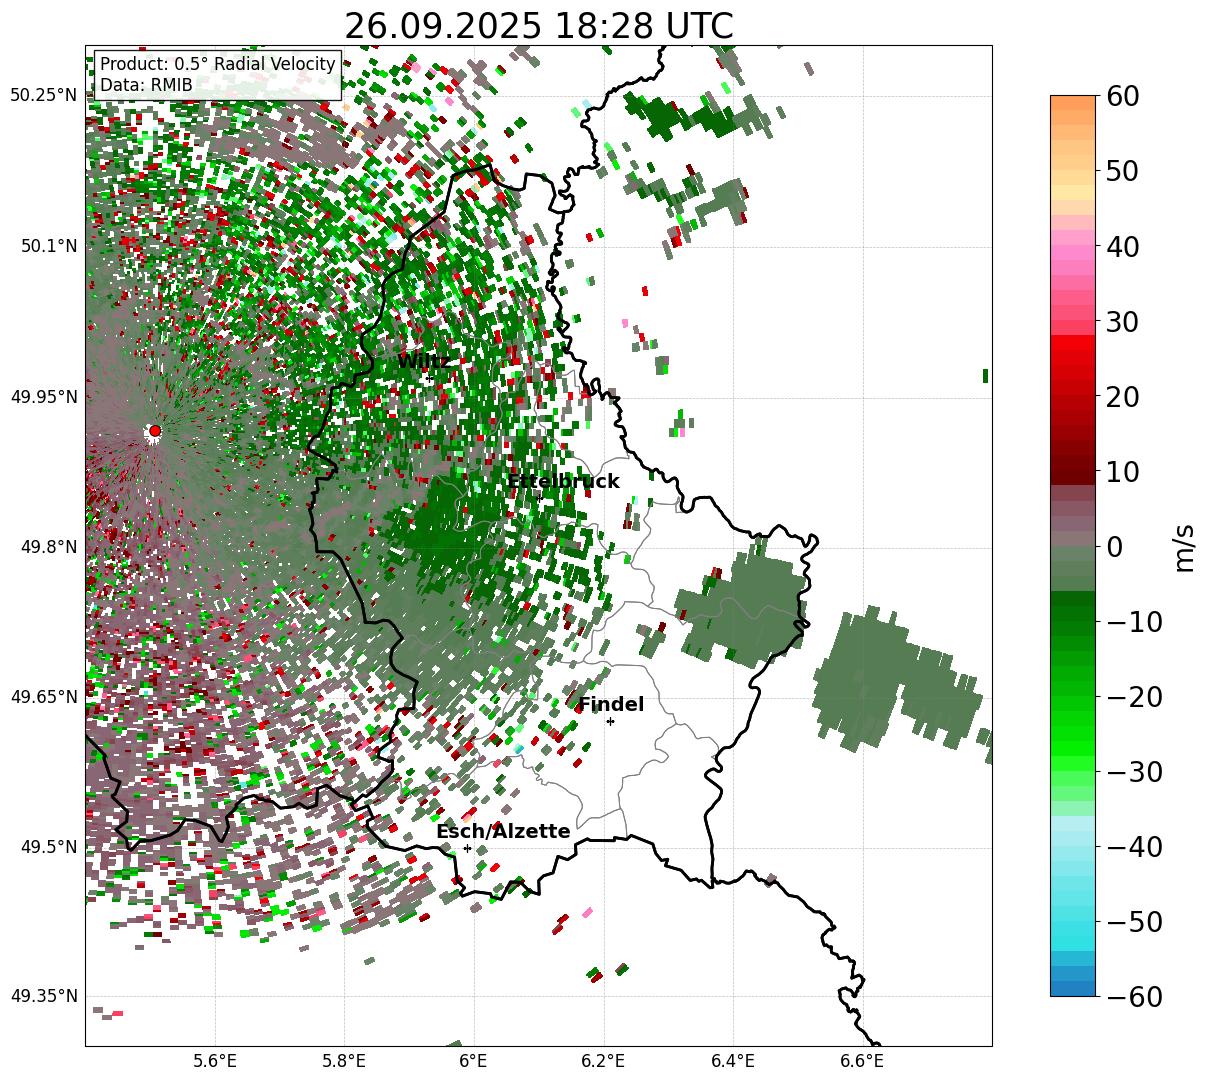The image size is (1207, 1081).
Task: Click the 49.5°N latitude tick label
Action: (x=47, y=847)
